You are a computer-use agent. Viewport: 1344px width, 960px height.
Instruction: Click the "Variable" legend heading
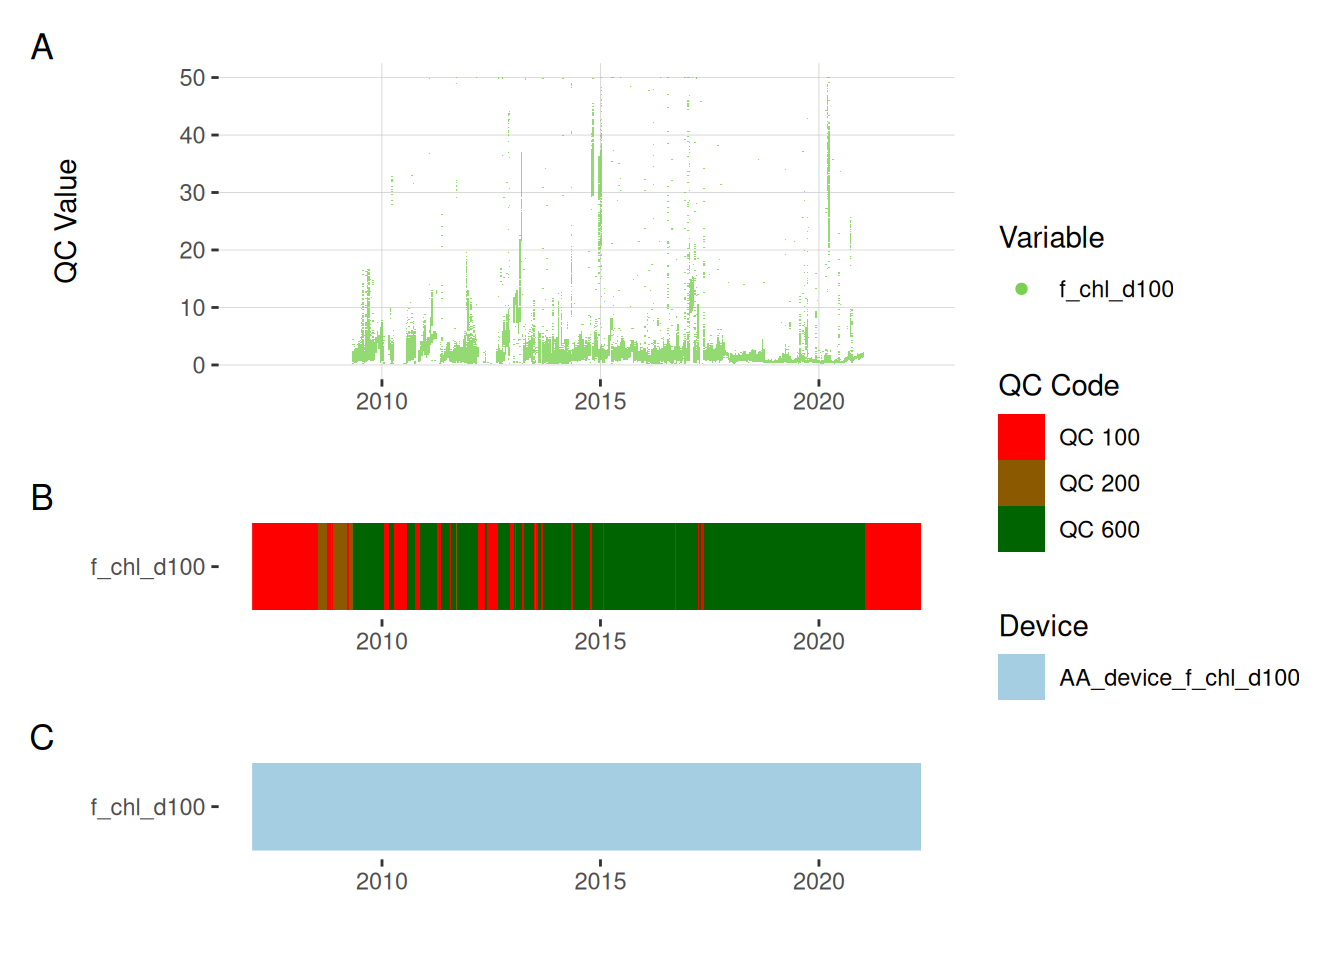point(1051,238)
